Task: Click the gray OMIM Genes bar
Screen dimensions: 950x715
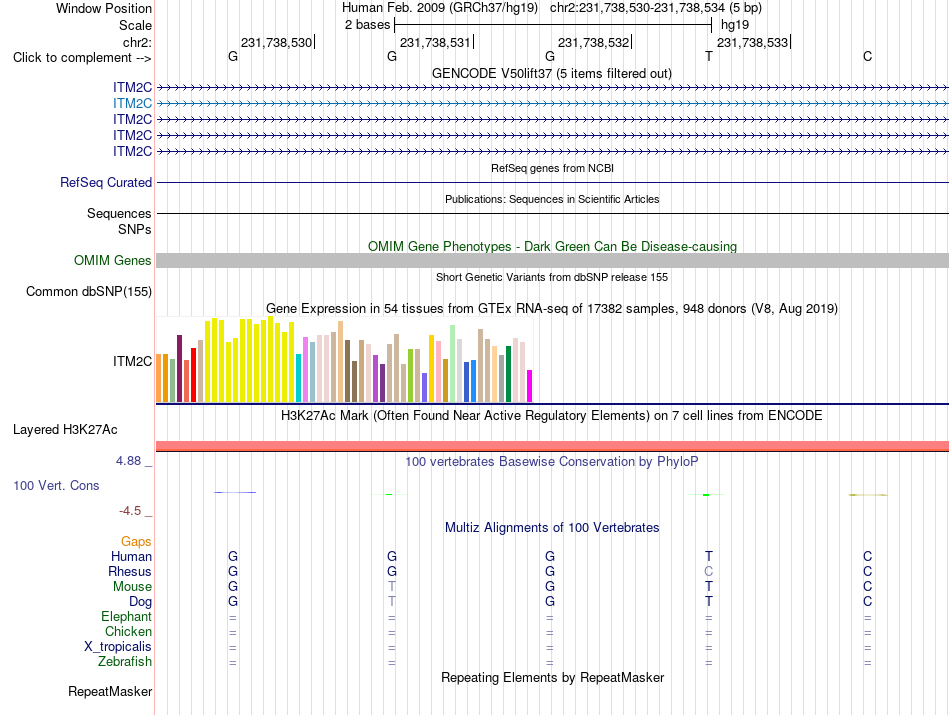Action: (x=552, y=261)
